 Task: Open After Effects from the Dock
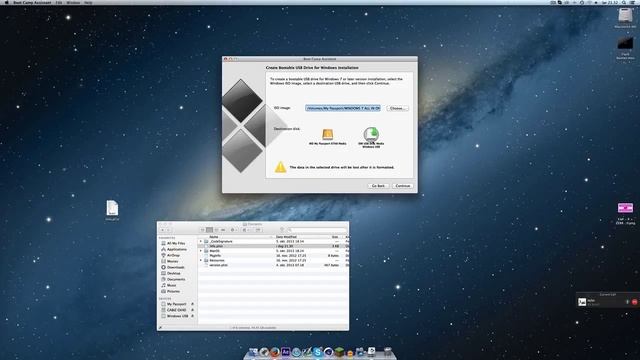pos(285,352)
